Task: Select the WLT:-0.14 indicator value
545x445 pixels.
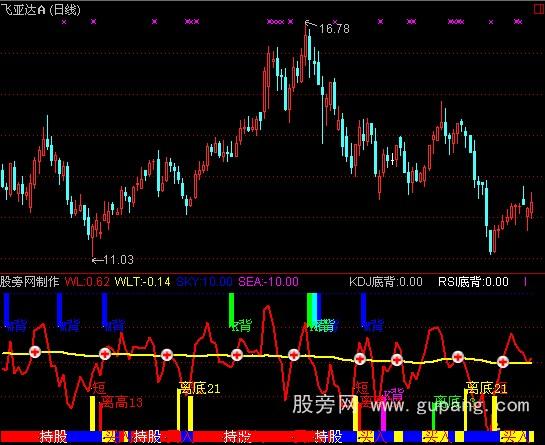Action: (143, 282)
